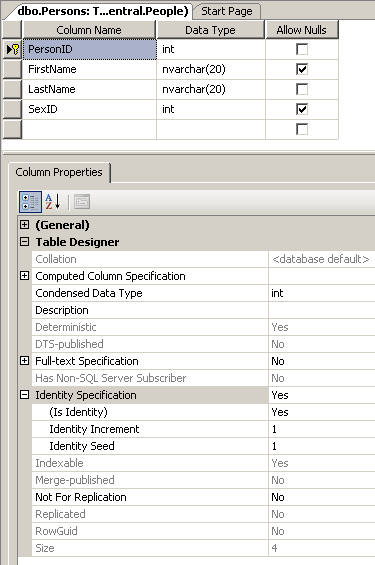375x565 pixels.
Task: Click nvarchar(20) data type for LastName
Action: [x=211, y=89]
